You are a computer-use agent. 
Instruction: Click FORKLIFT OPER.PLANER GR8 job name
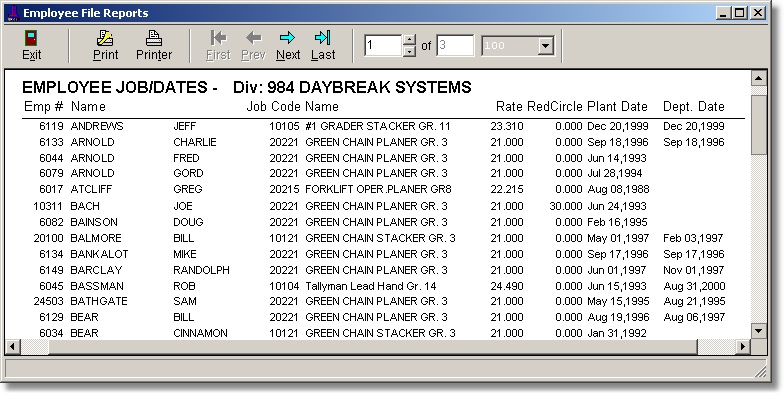378,189
